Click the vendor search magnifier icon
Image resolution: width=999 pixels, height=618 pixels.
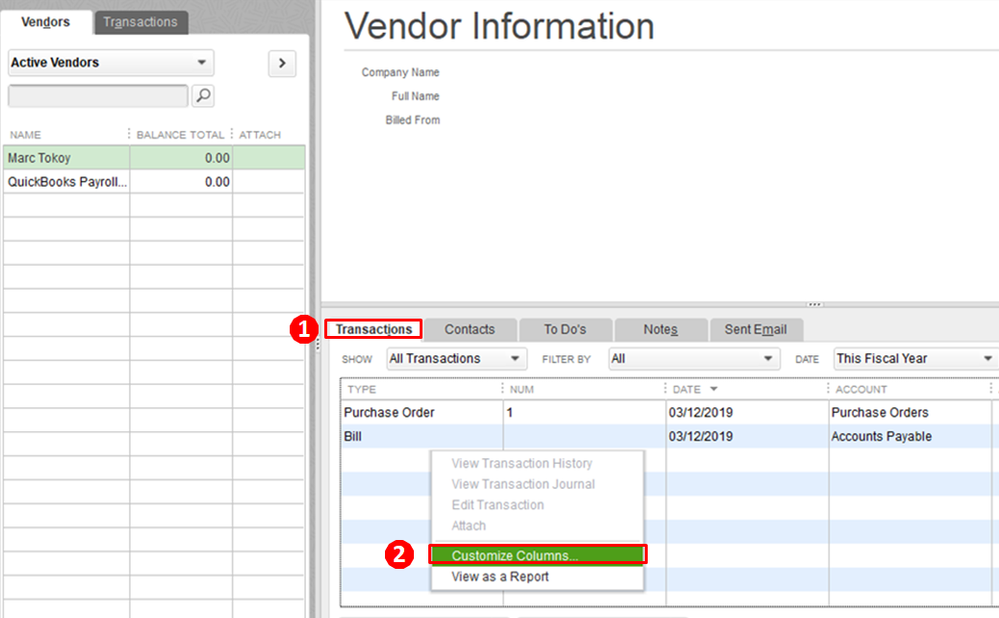tap(203, 96)
